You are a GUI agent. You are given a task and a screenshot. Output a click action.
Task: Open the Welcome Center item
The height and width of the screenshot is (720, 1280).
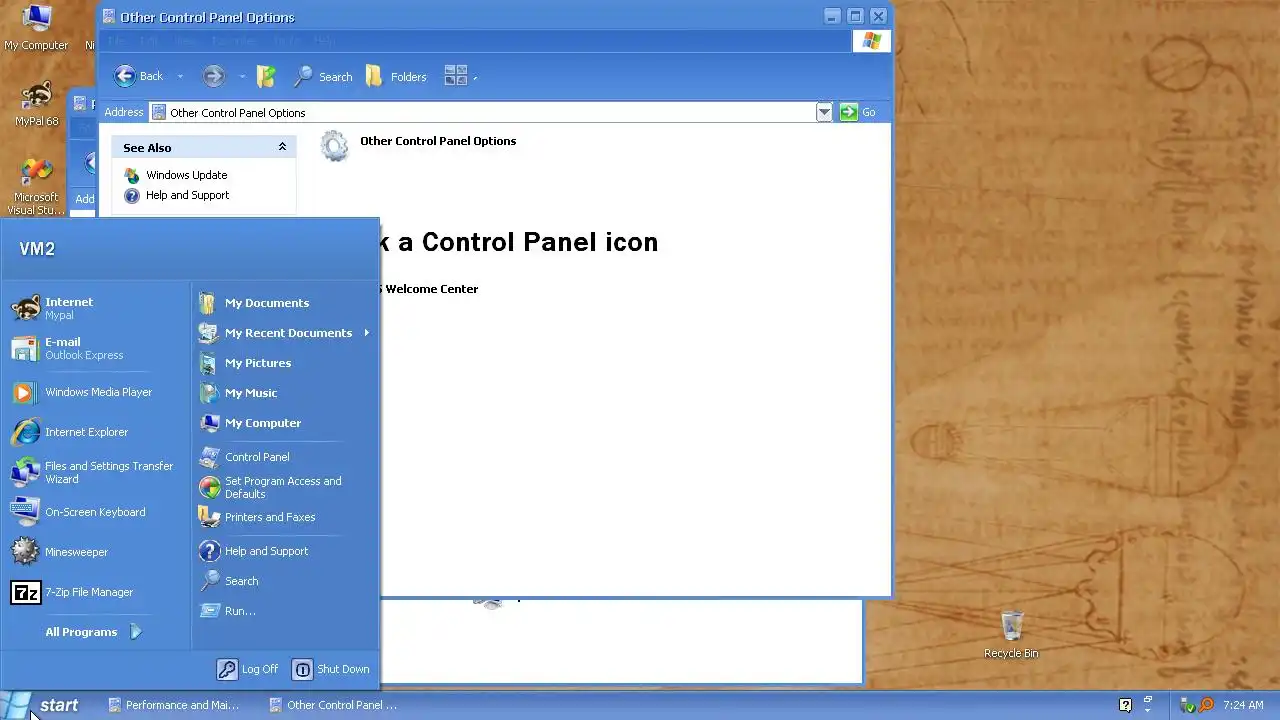pyautogui.click(x=431, y=289)
